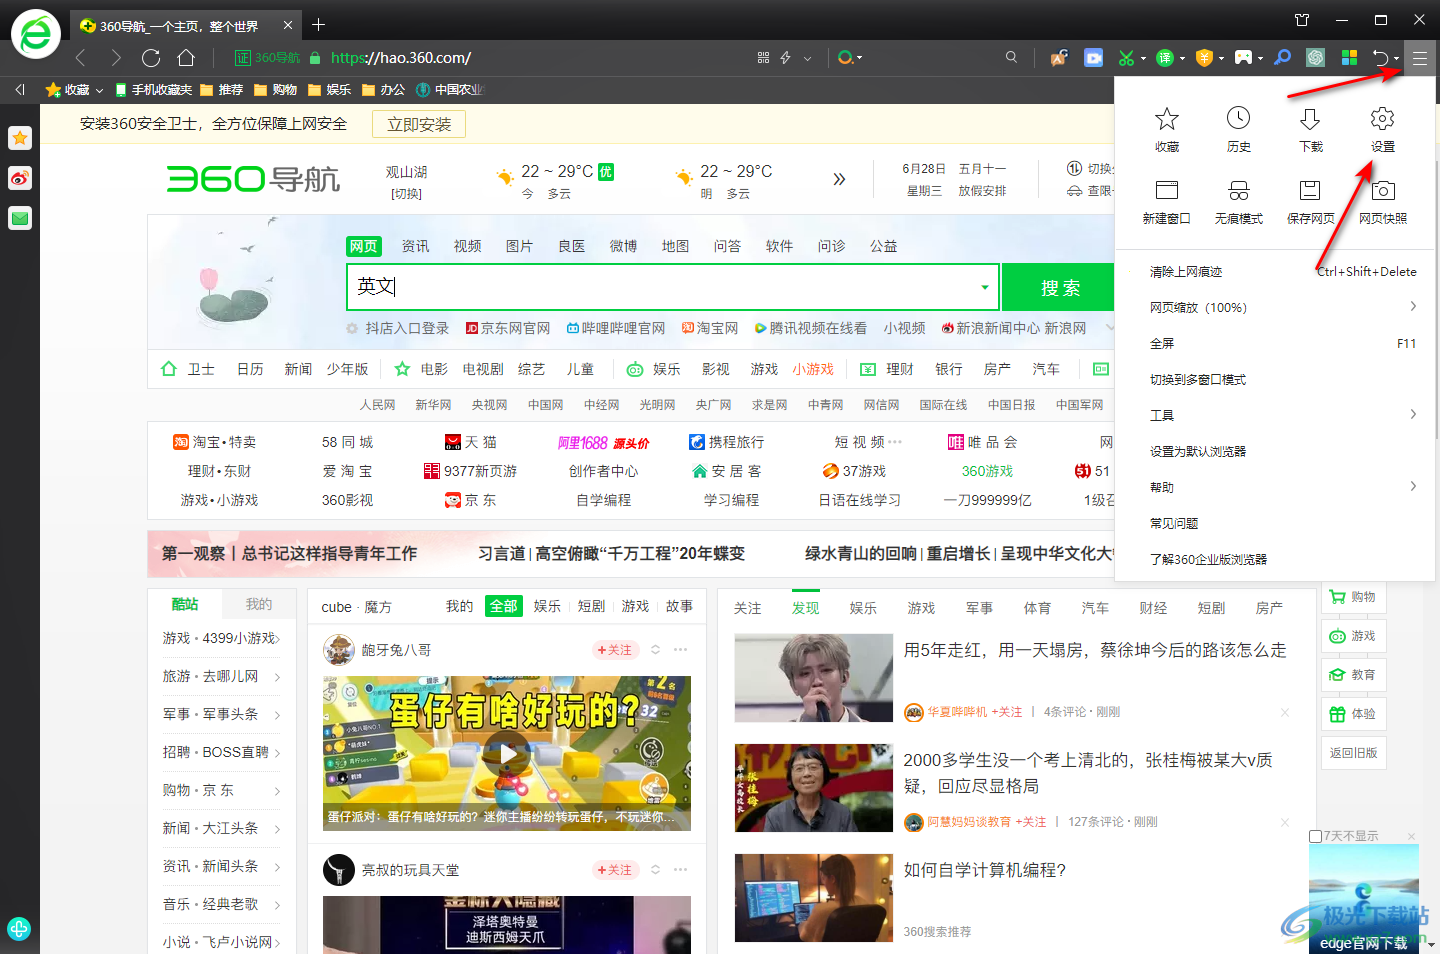
Task: Click the 网页快照 camera icon
Action: 1383,190
